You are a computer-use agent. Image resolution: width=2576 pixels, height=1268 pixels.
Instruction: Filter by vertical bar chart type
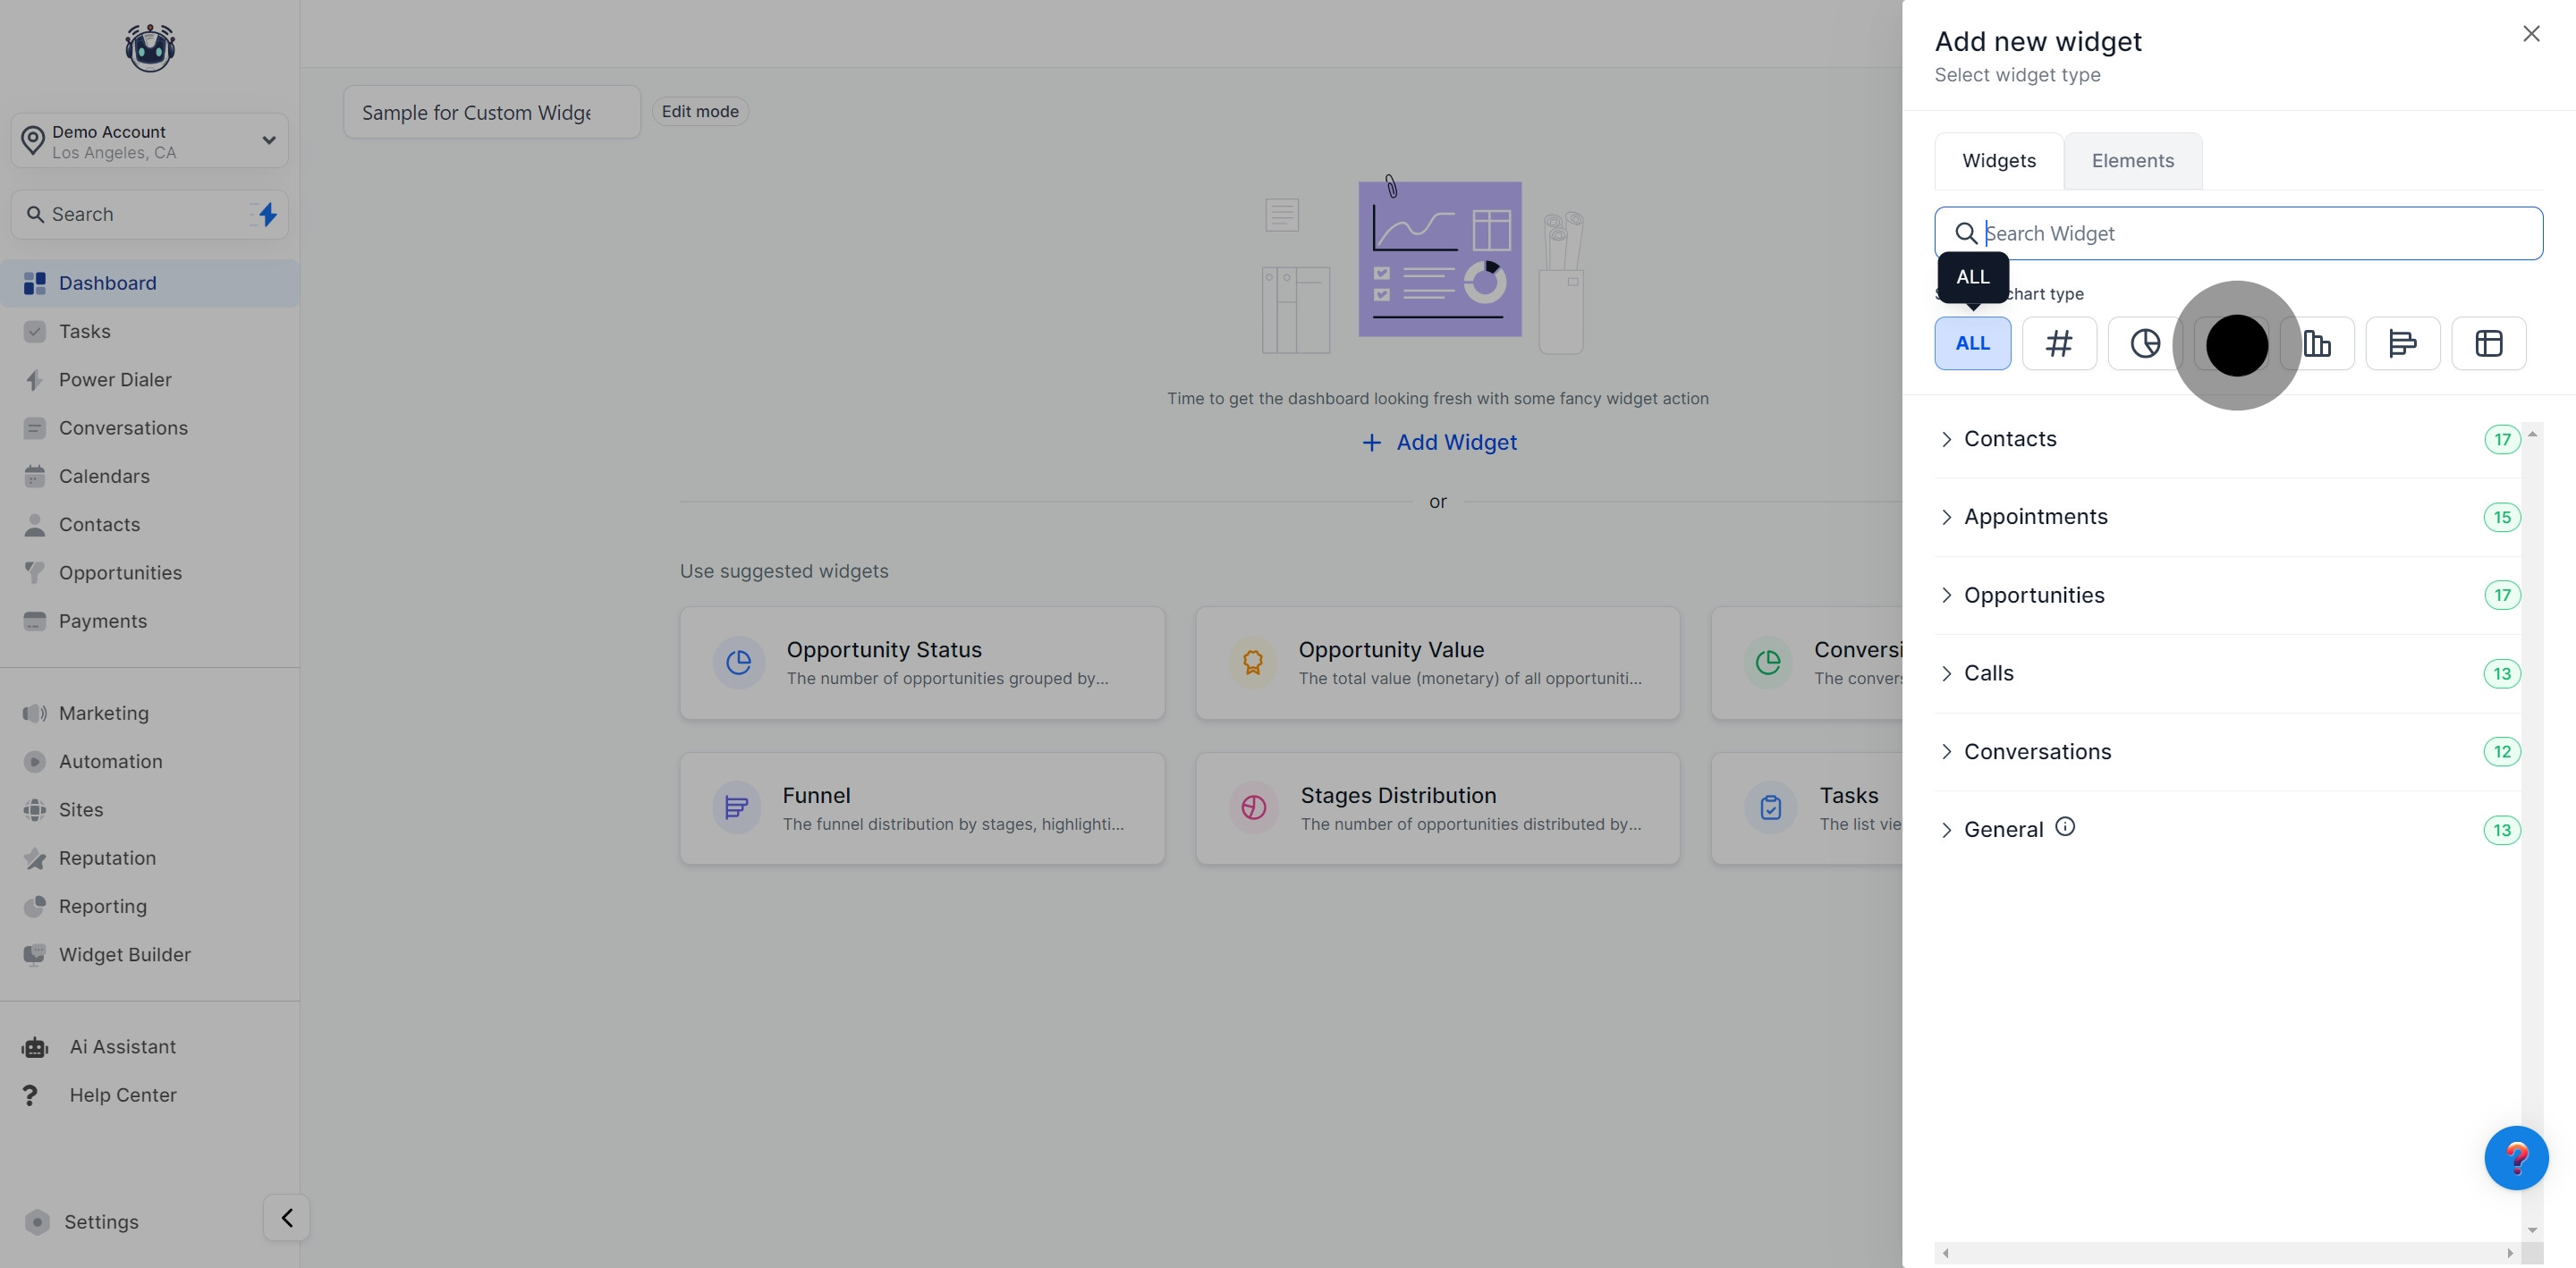click(x=2317, y=343)
